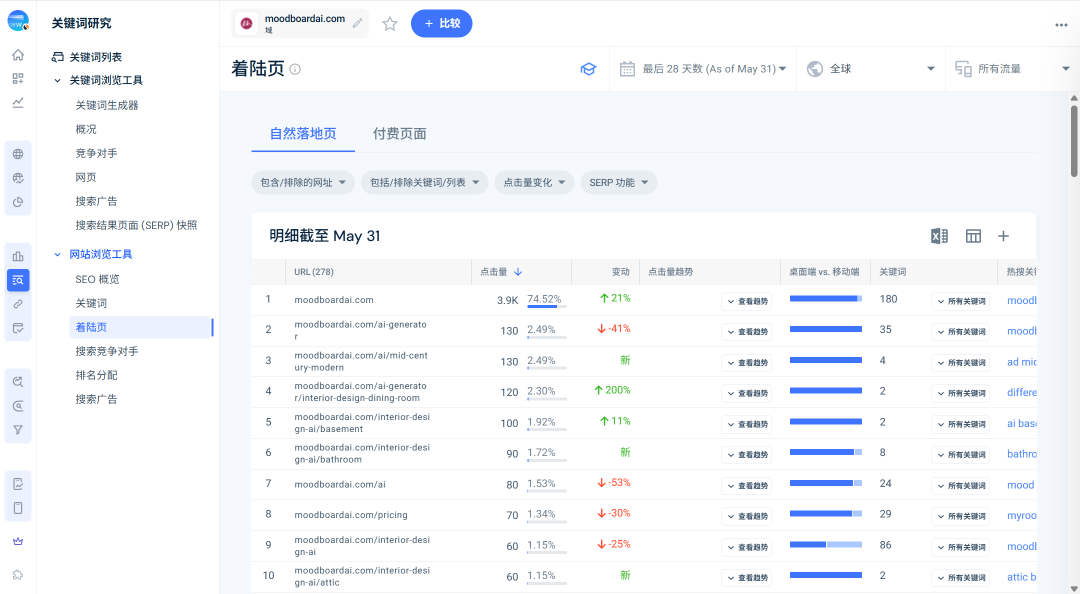Click the link chain icon in left rail
1080x594 pixels.
coord(18,304)
